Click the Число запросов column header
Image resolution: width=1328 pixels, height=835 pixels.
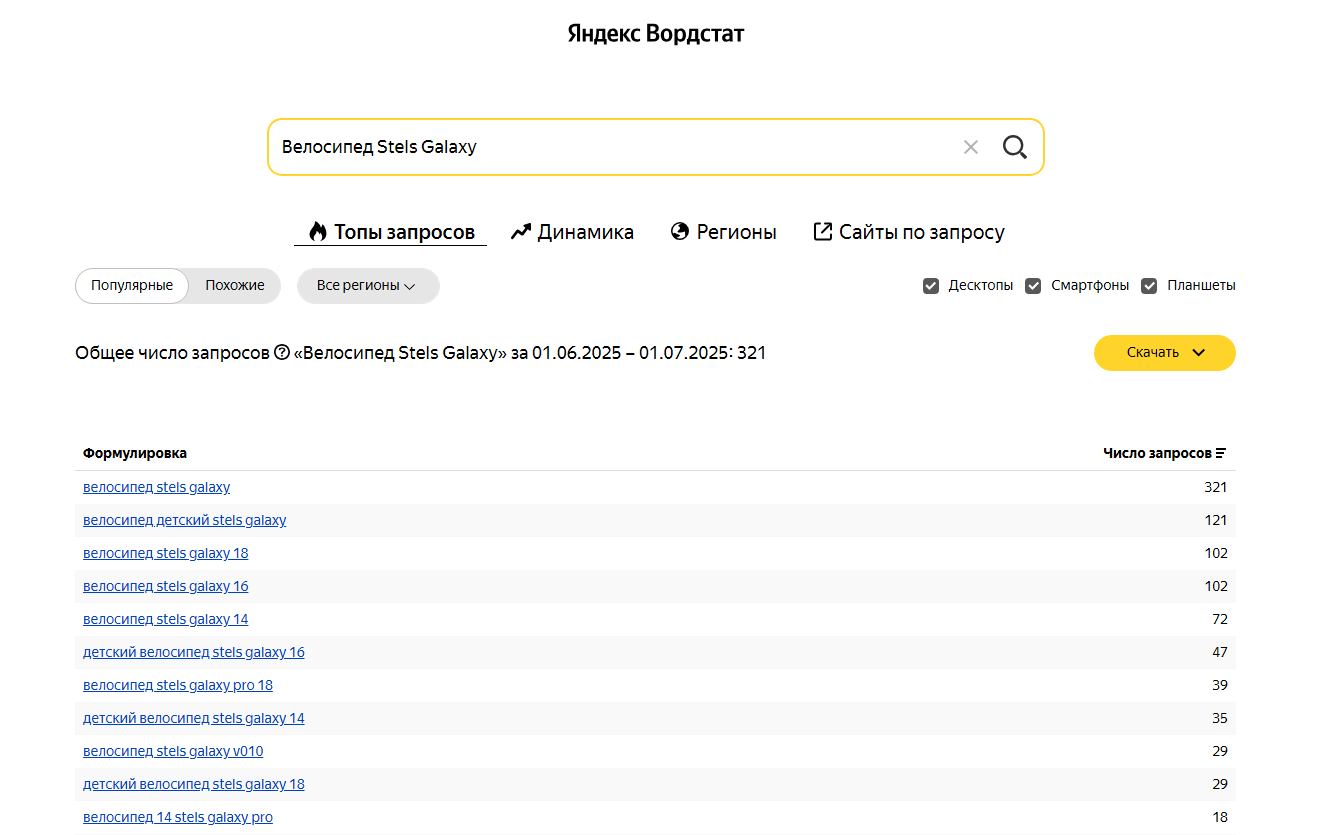click(x=1157, y=453)
